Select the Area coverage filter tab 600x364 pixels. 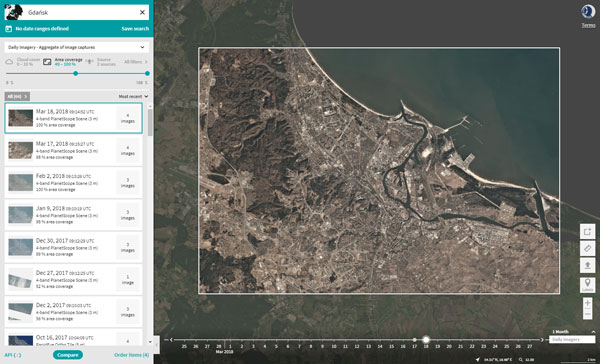(63, 62)
